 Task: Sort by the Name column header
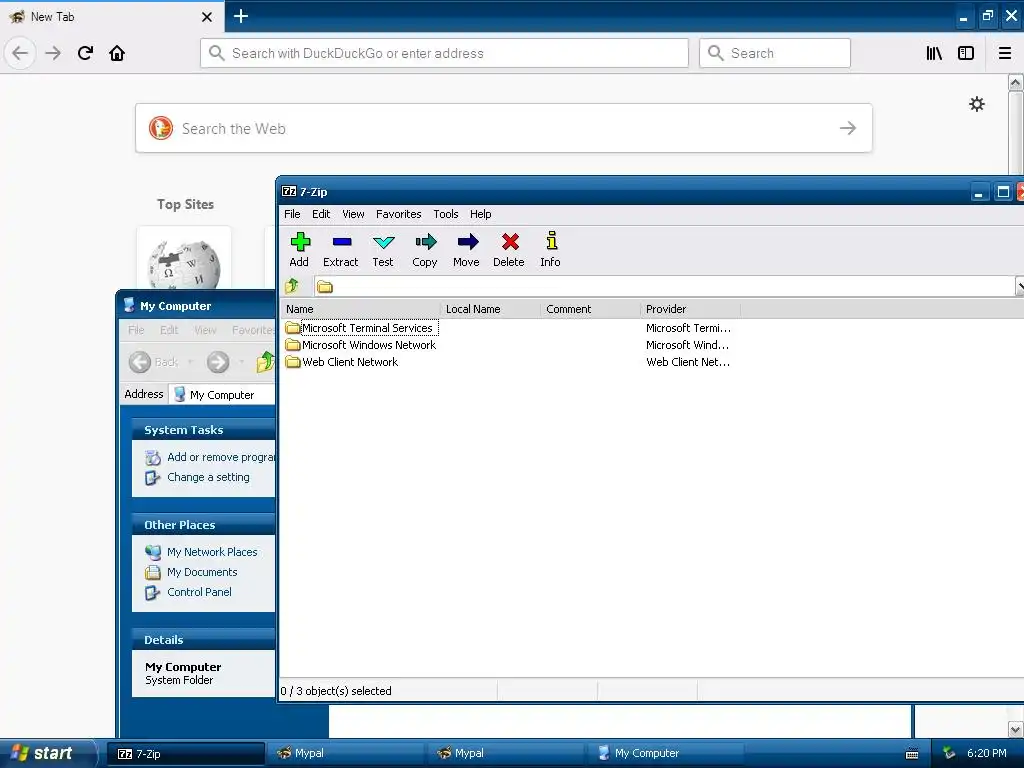point(361,309)
